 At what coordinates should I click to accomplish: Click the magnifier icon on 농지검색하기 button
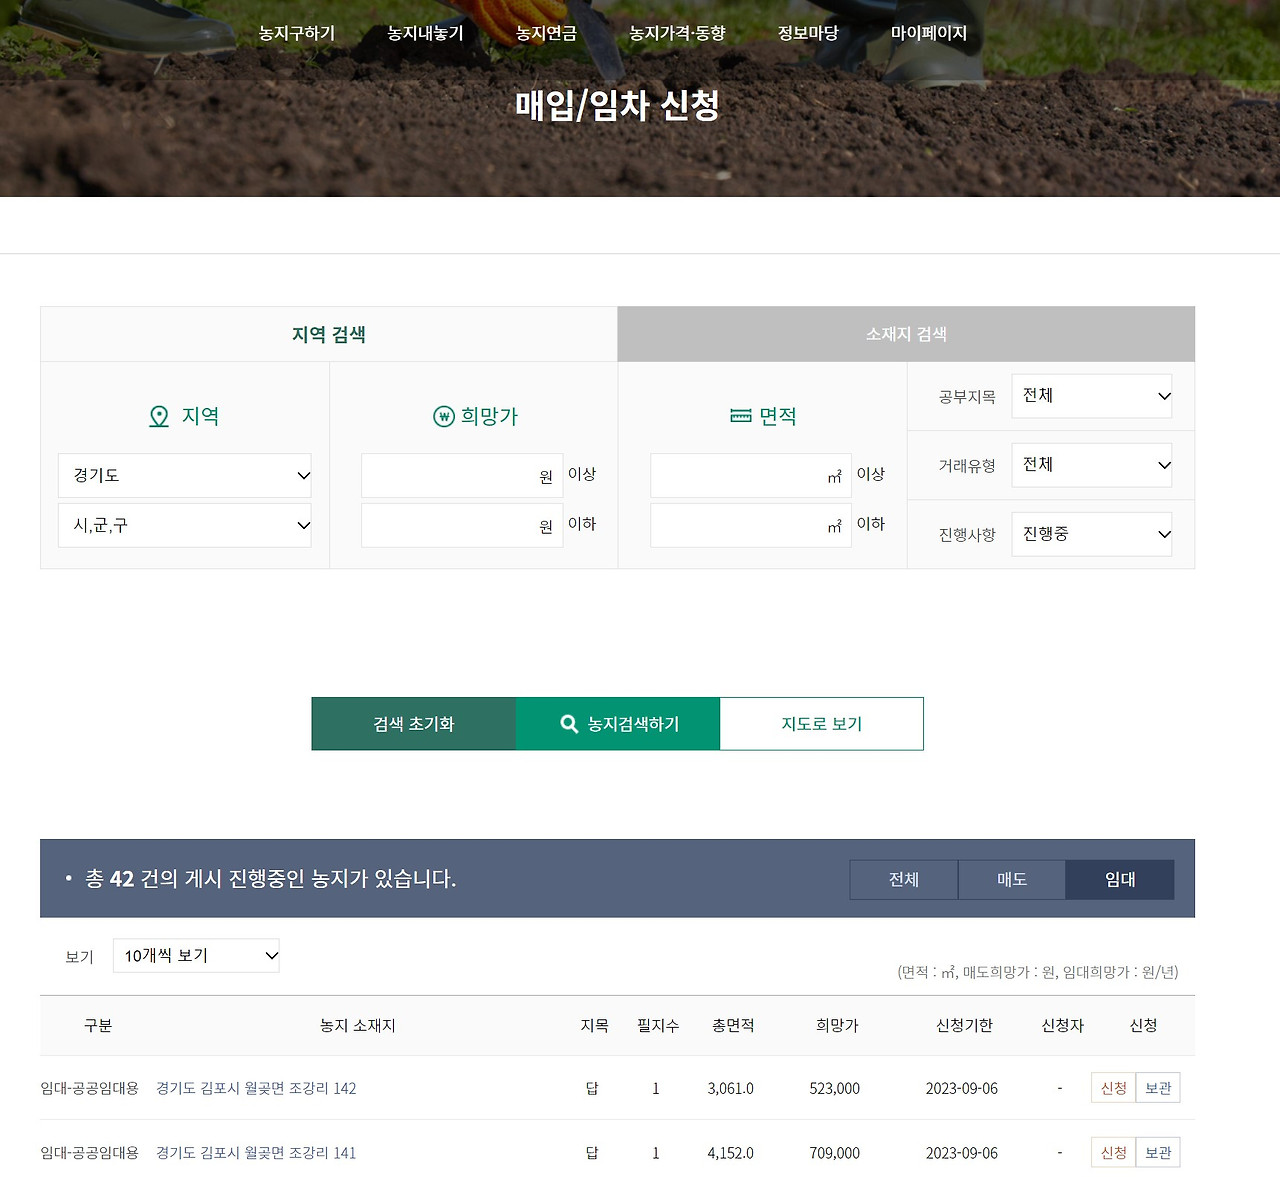click(x=570, y=723)
